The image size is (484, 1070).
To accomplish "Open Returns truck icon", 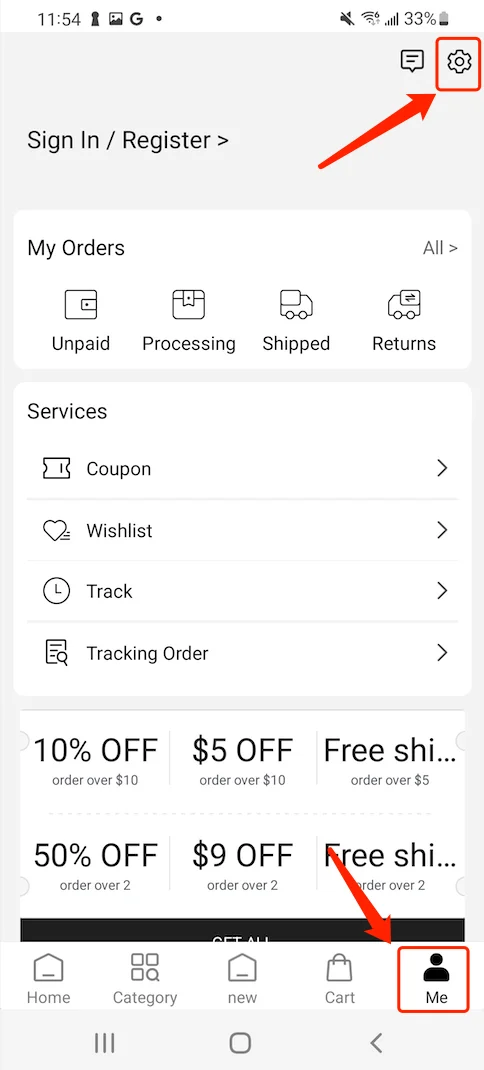I will click(x=404, y=304).
